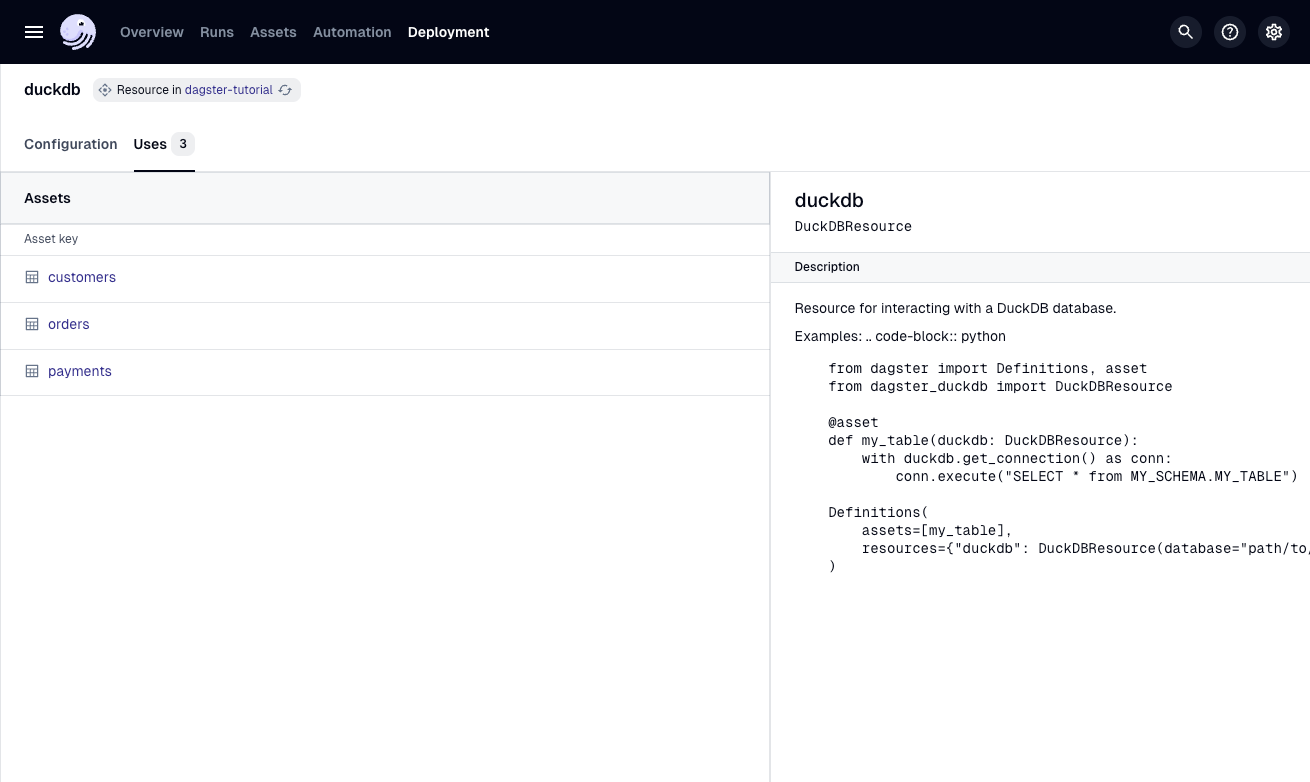Go to the Overview page
Image resolution: width=1310 pixels, height=782 pixels.
coord(152,32)
